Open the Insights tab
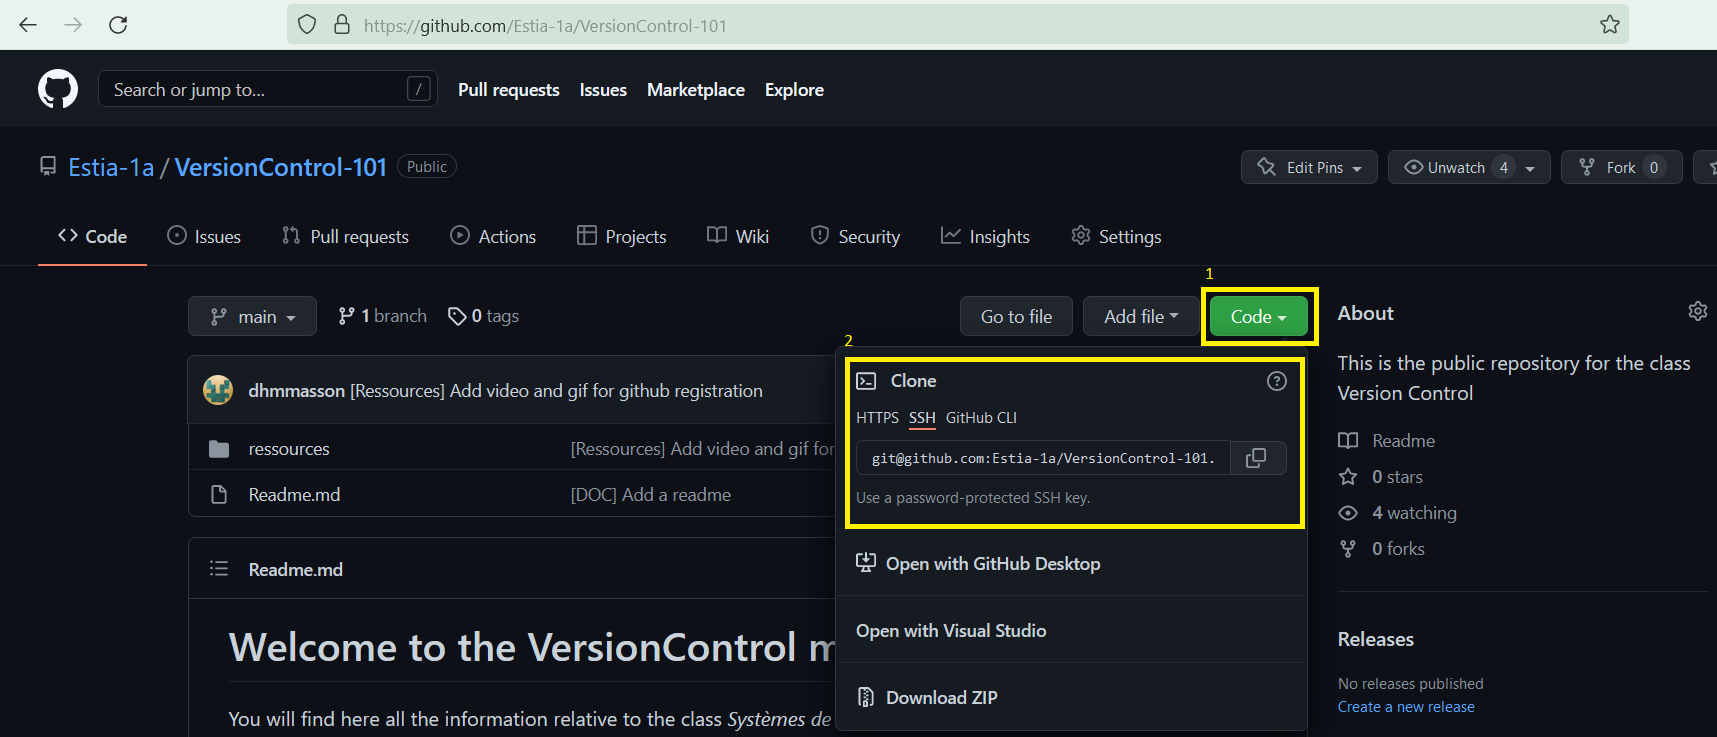Viewport: 1717px width, 737px height. (x=985, y=237)
